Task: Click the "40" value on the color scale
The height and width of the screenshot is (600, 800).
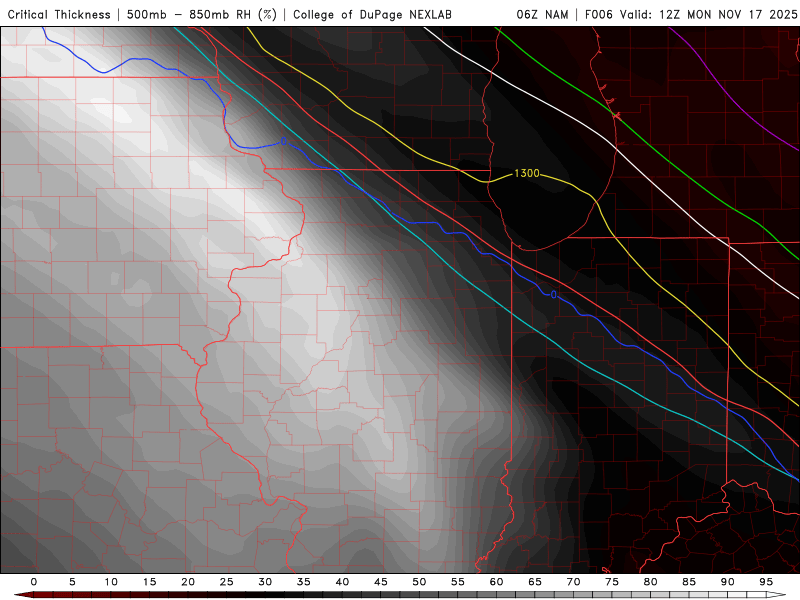Action: pos(342,582)
